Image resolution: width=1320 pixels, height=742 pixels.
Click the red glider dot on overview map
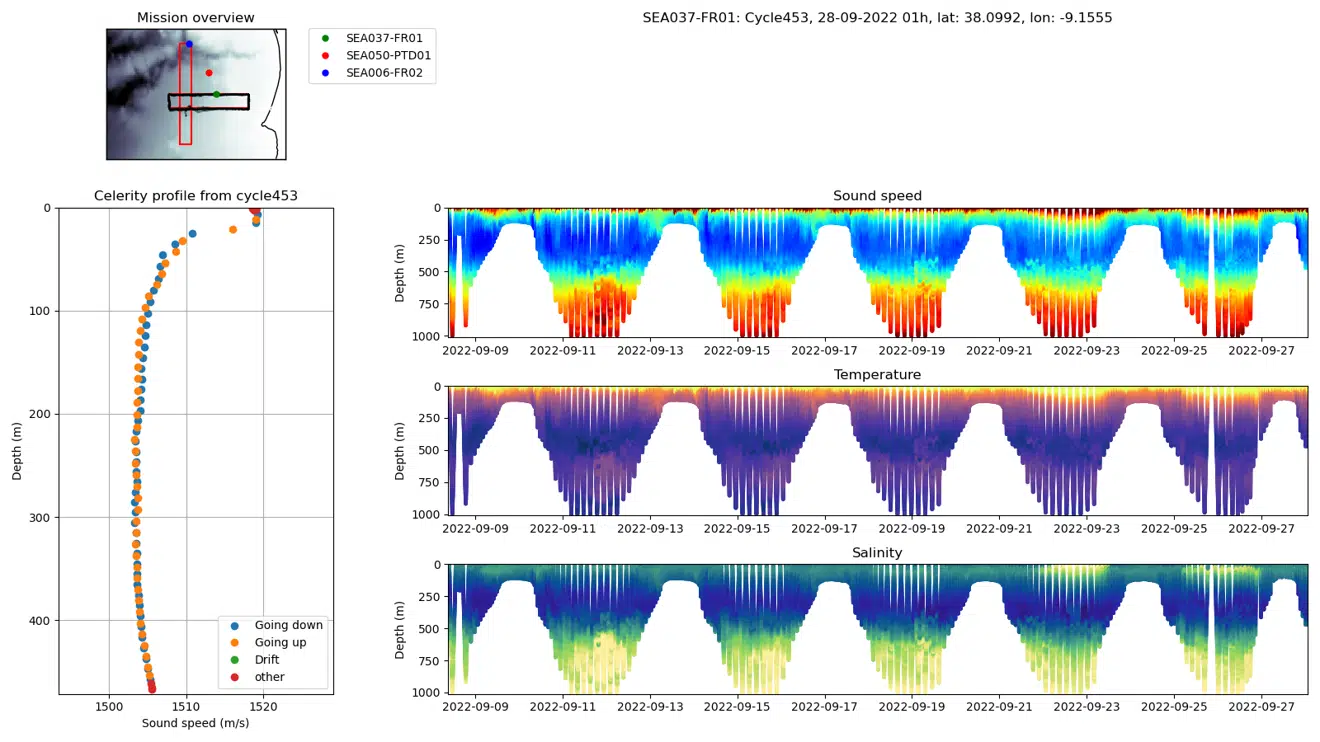(209, 73)
